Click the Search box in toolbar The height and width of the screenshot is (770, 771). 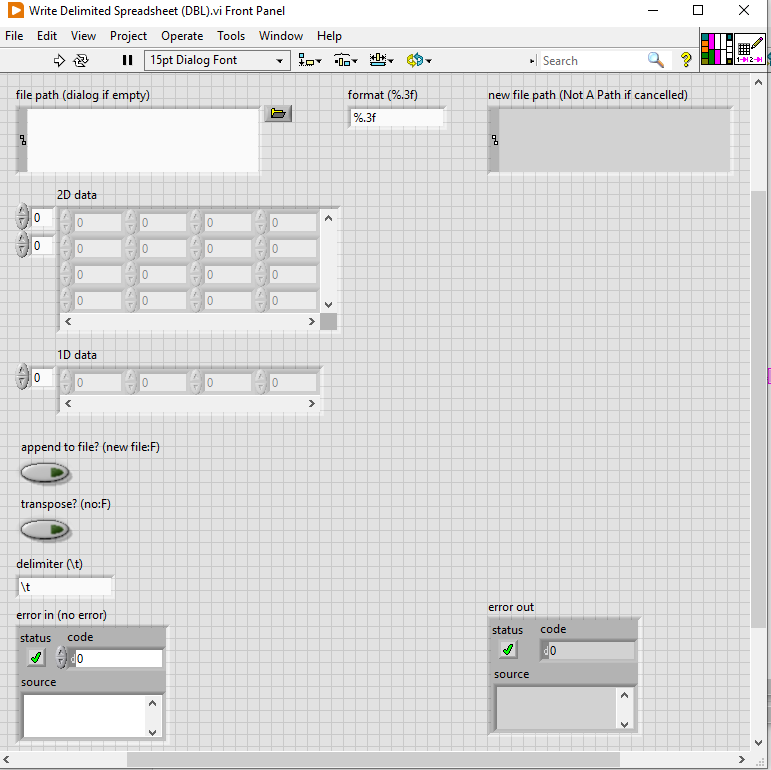pyautogui.click(x=593, y=61)
